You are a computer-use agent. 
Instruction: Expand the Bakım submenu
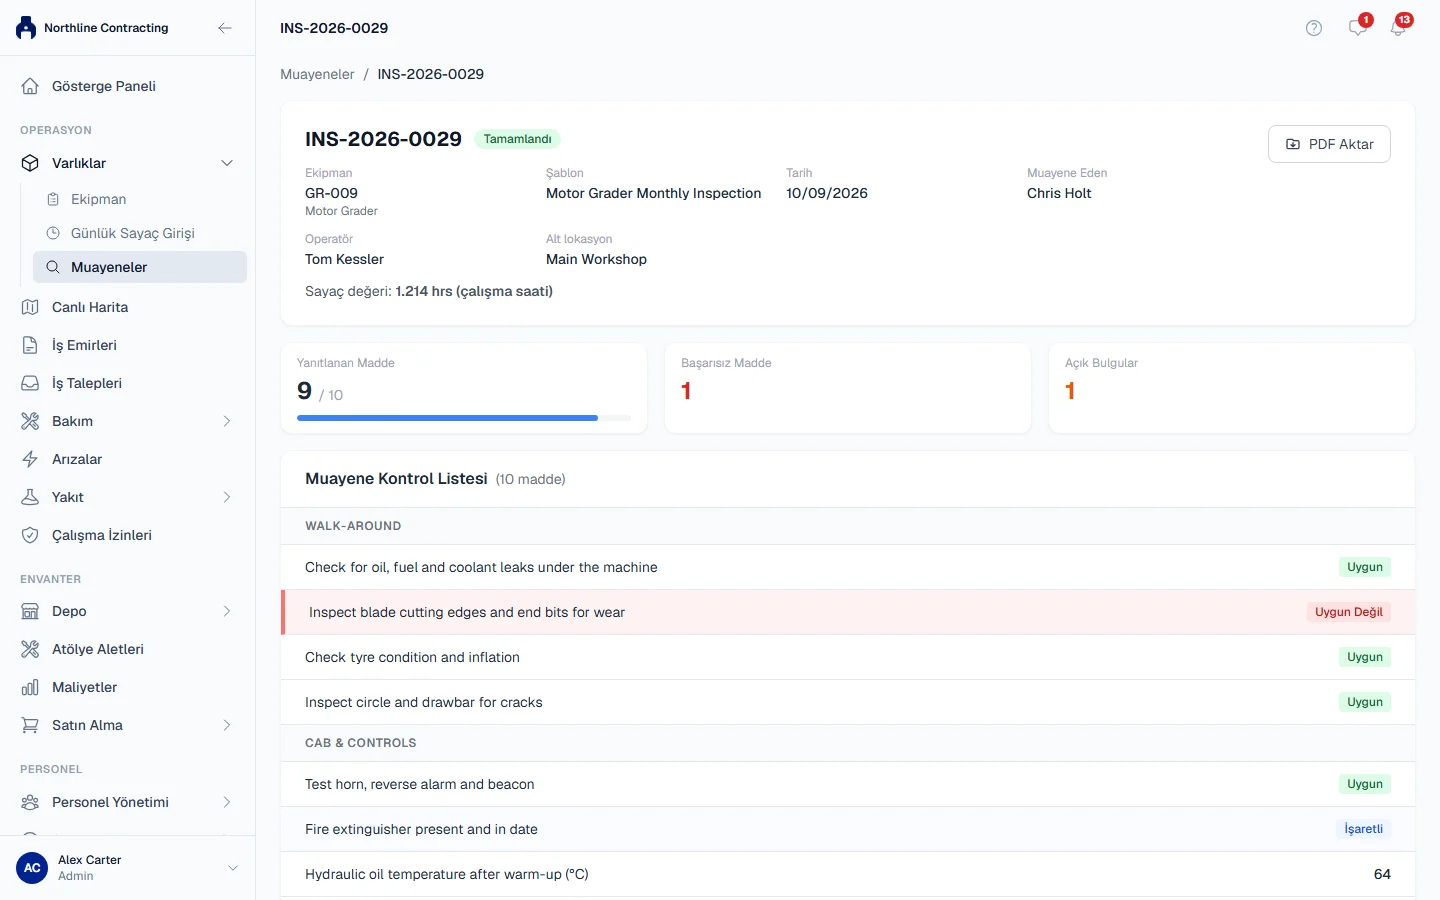[227, 421]
